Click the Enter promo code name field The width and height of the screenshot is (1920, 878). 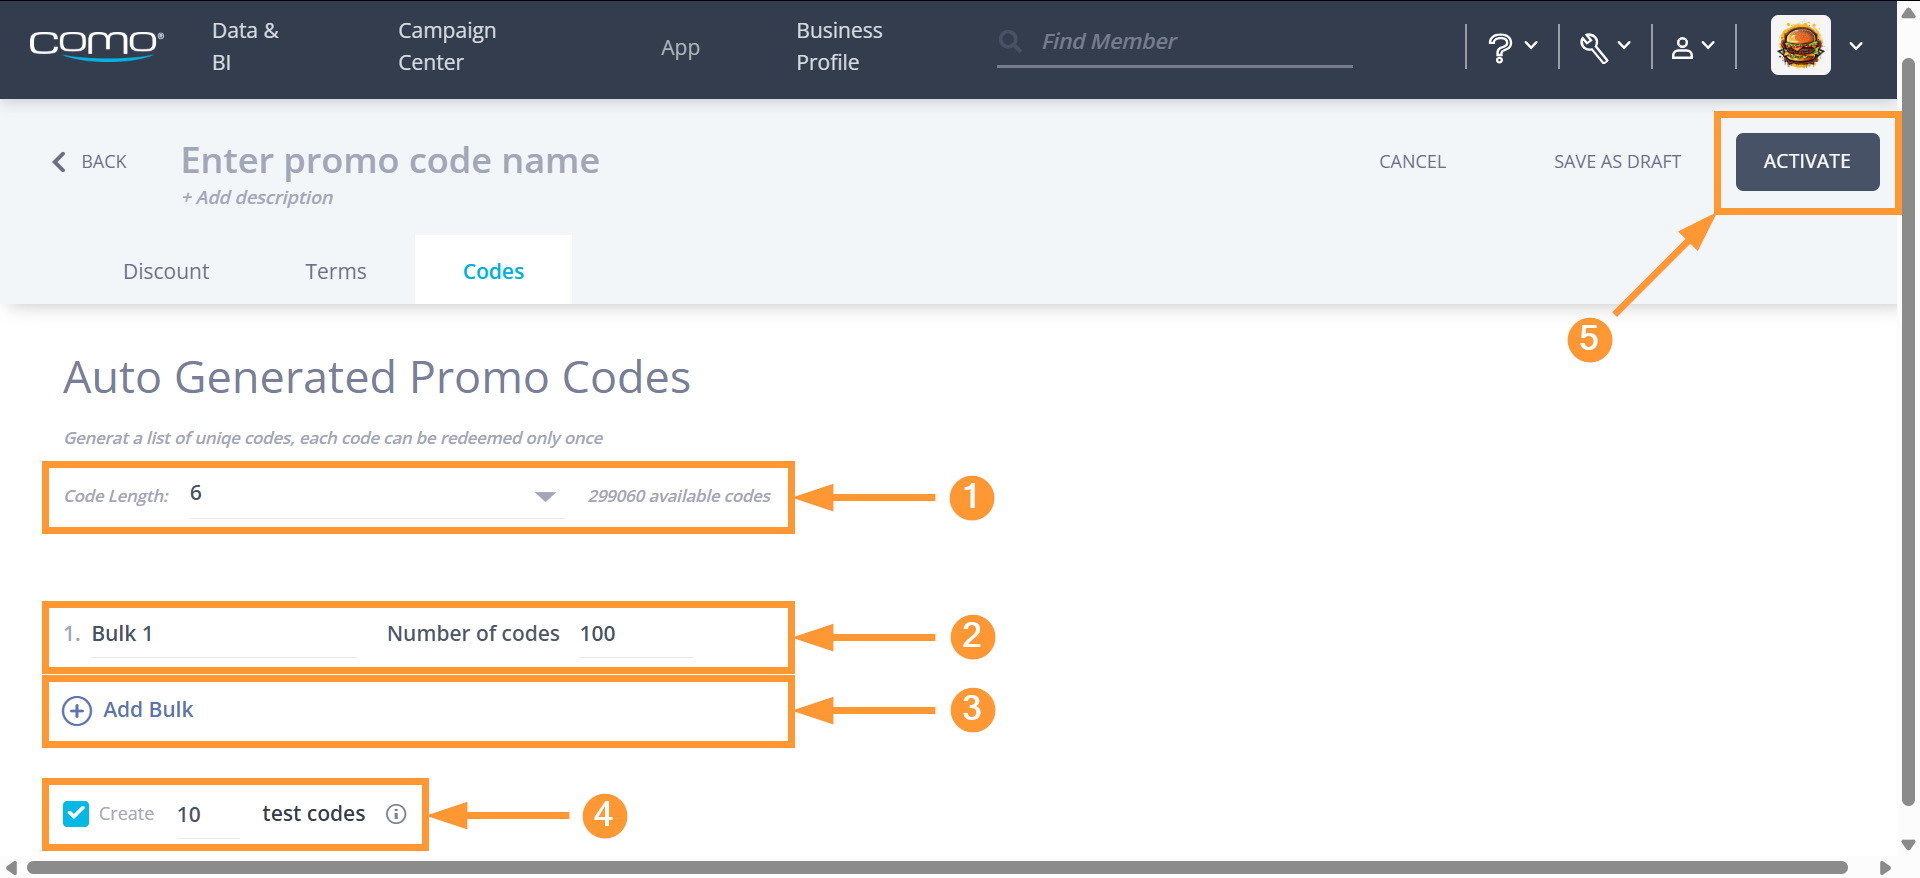(x=390, y=161)
